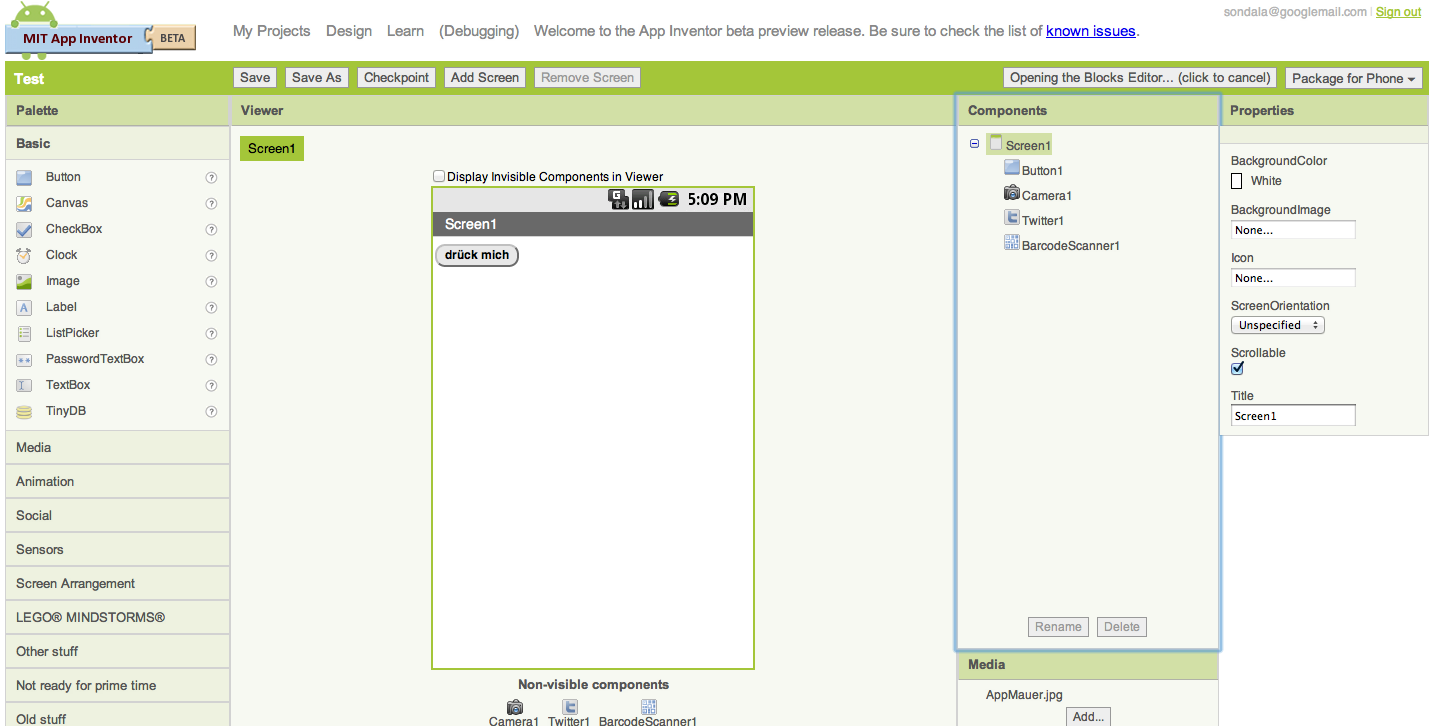Open the (Debugging) menu item
The height and width of the screenshot is (726, 1437).
[x=479, y=31]
